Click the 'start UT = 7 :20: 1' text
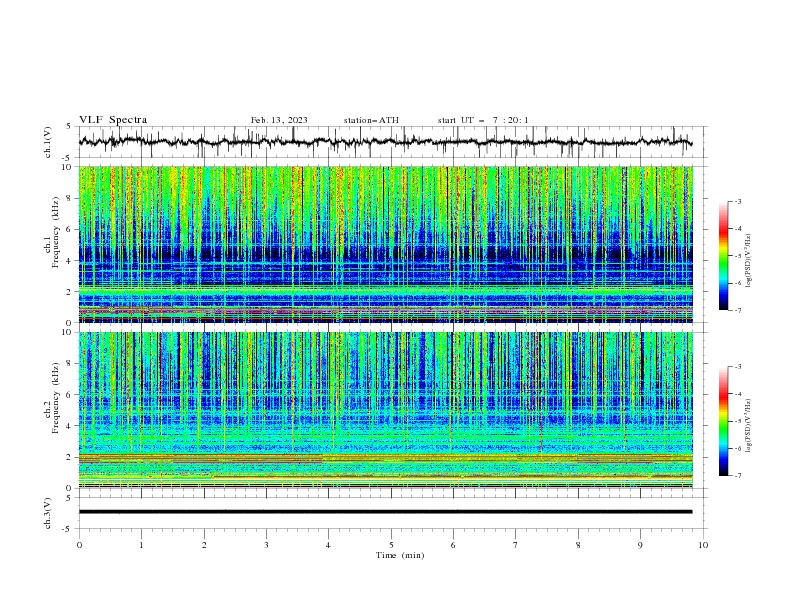This screenshot has height=612, width=792. (483, 120)
